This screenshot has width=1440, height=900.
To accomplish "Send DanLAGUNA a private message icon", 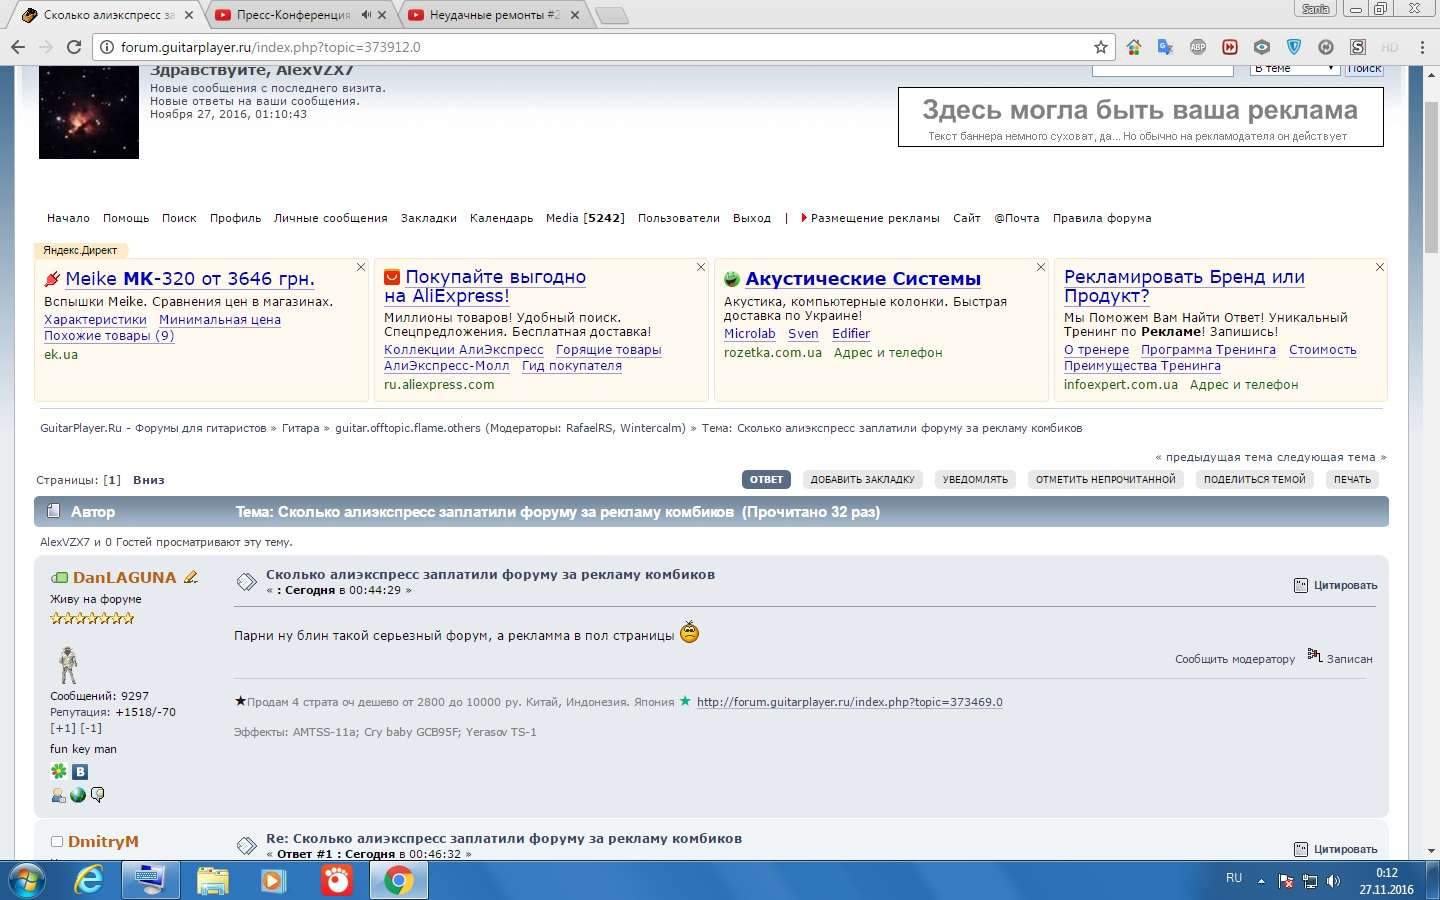I will point(98,795).
